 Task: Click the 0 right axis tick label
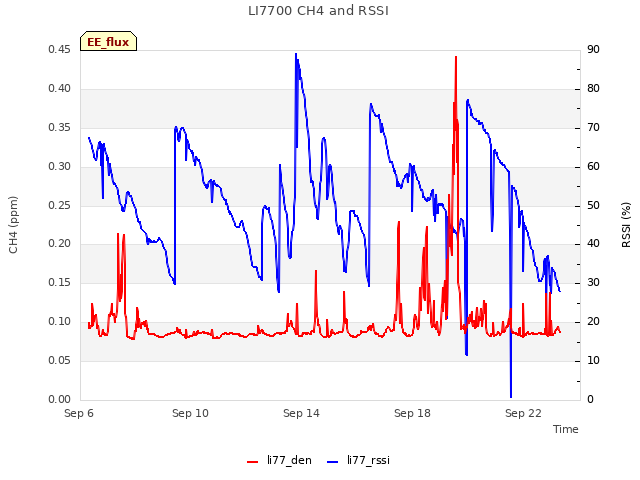tap(590, 400)
